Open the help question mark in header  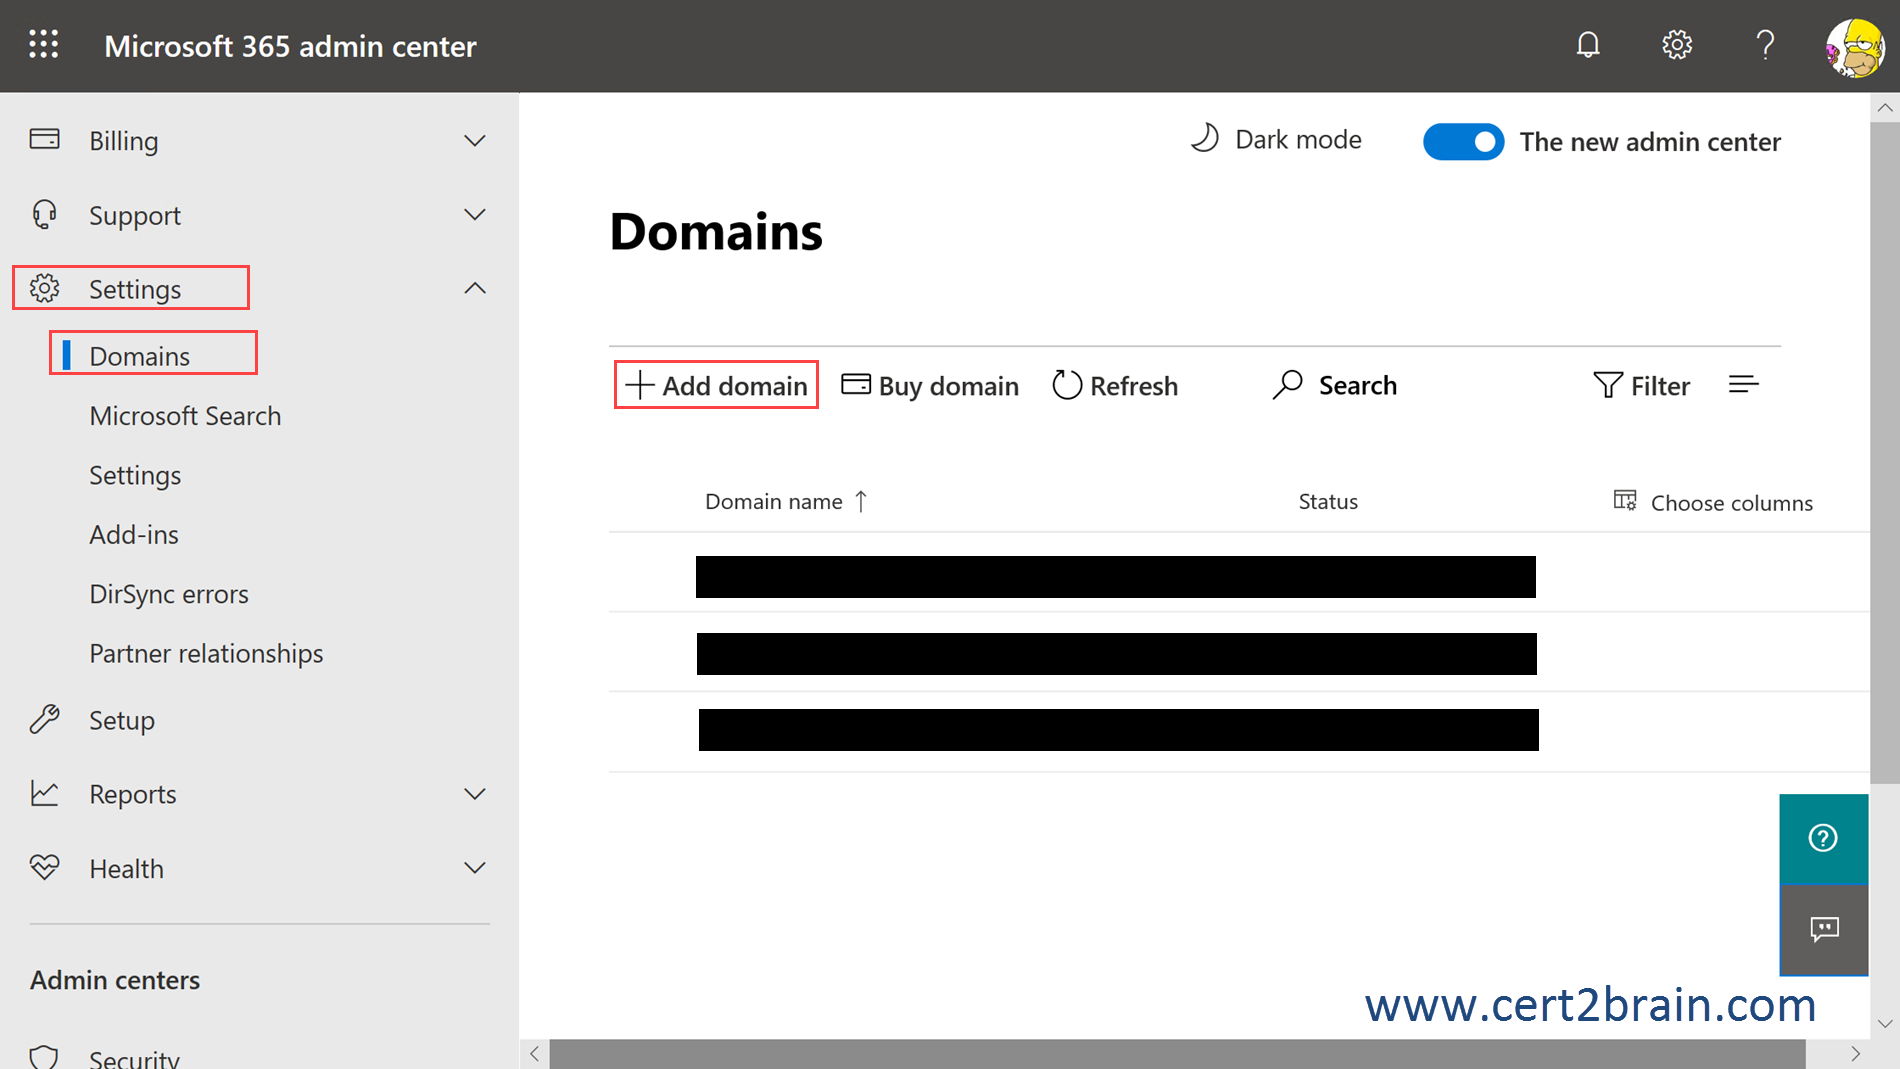[x=1765, y=45]
